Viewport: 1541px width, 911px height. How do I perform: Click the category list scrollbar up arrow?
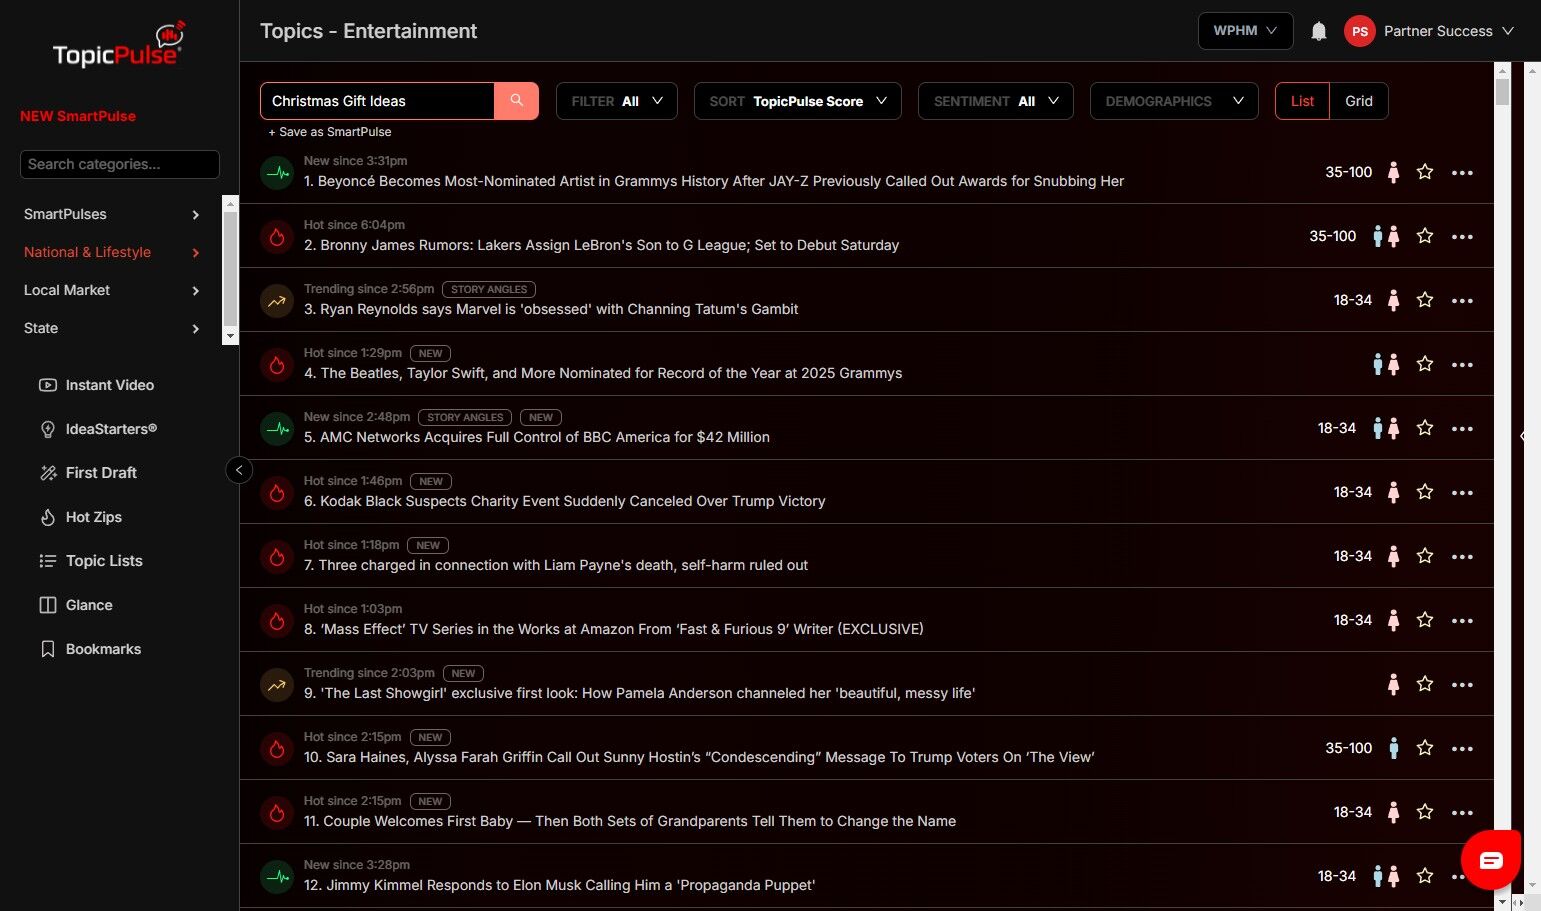click(x=231, y=203)
